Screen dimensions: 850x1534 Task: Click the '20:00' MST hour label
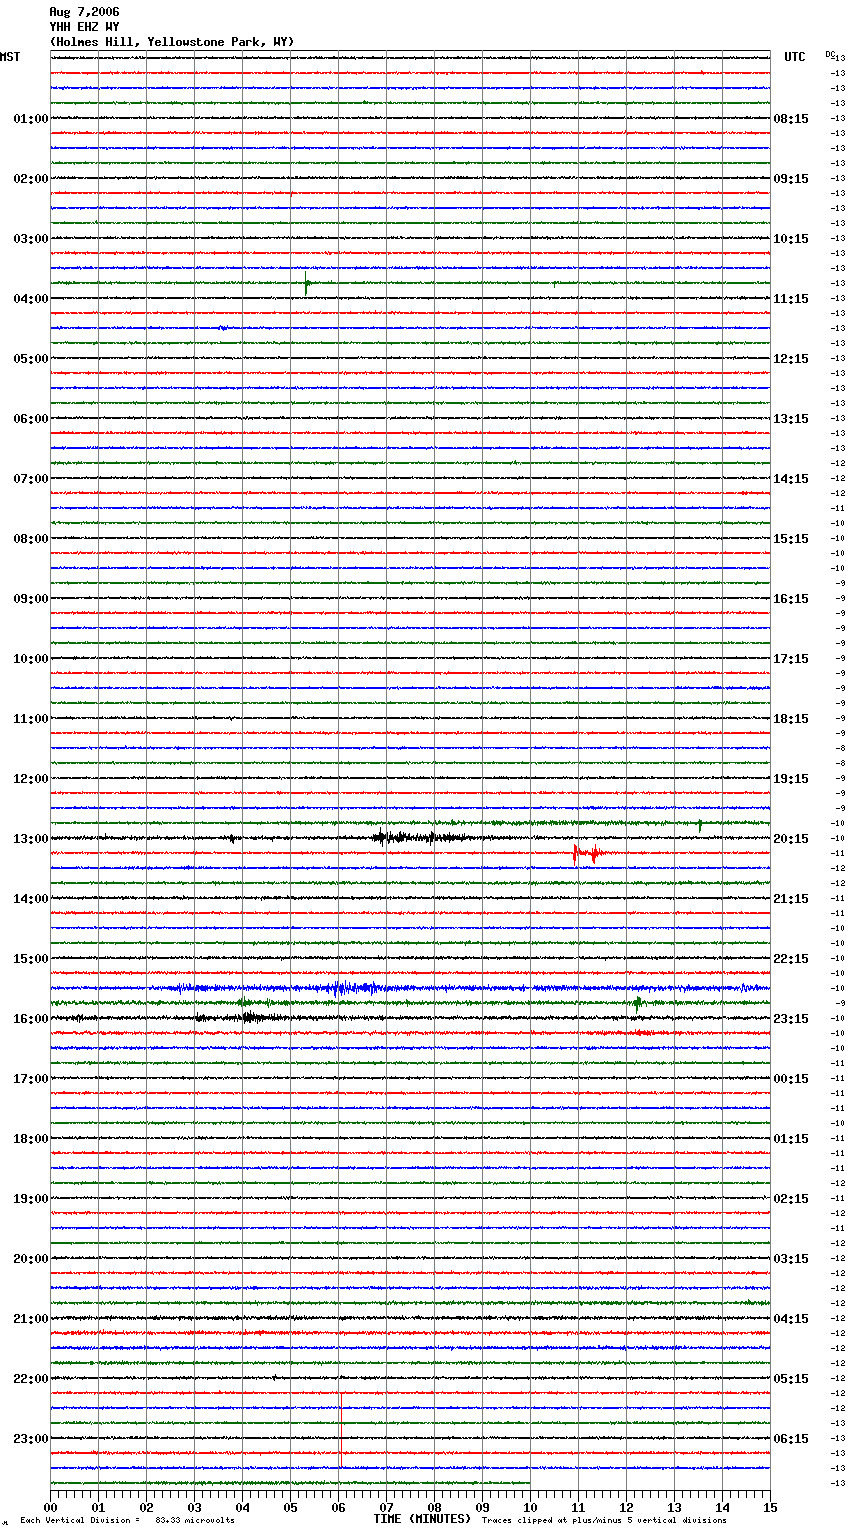[31, 1259]
